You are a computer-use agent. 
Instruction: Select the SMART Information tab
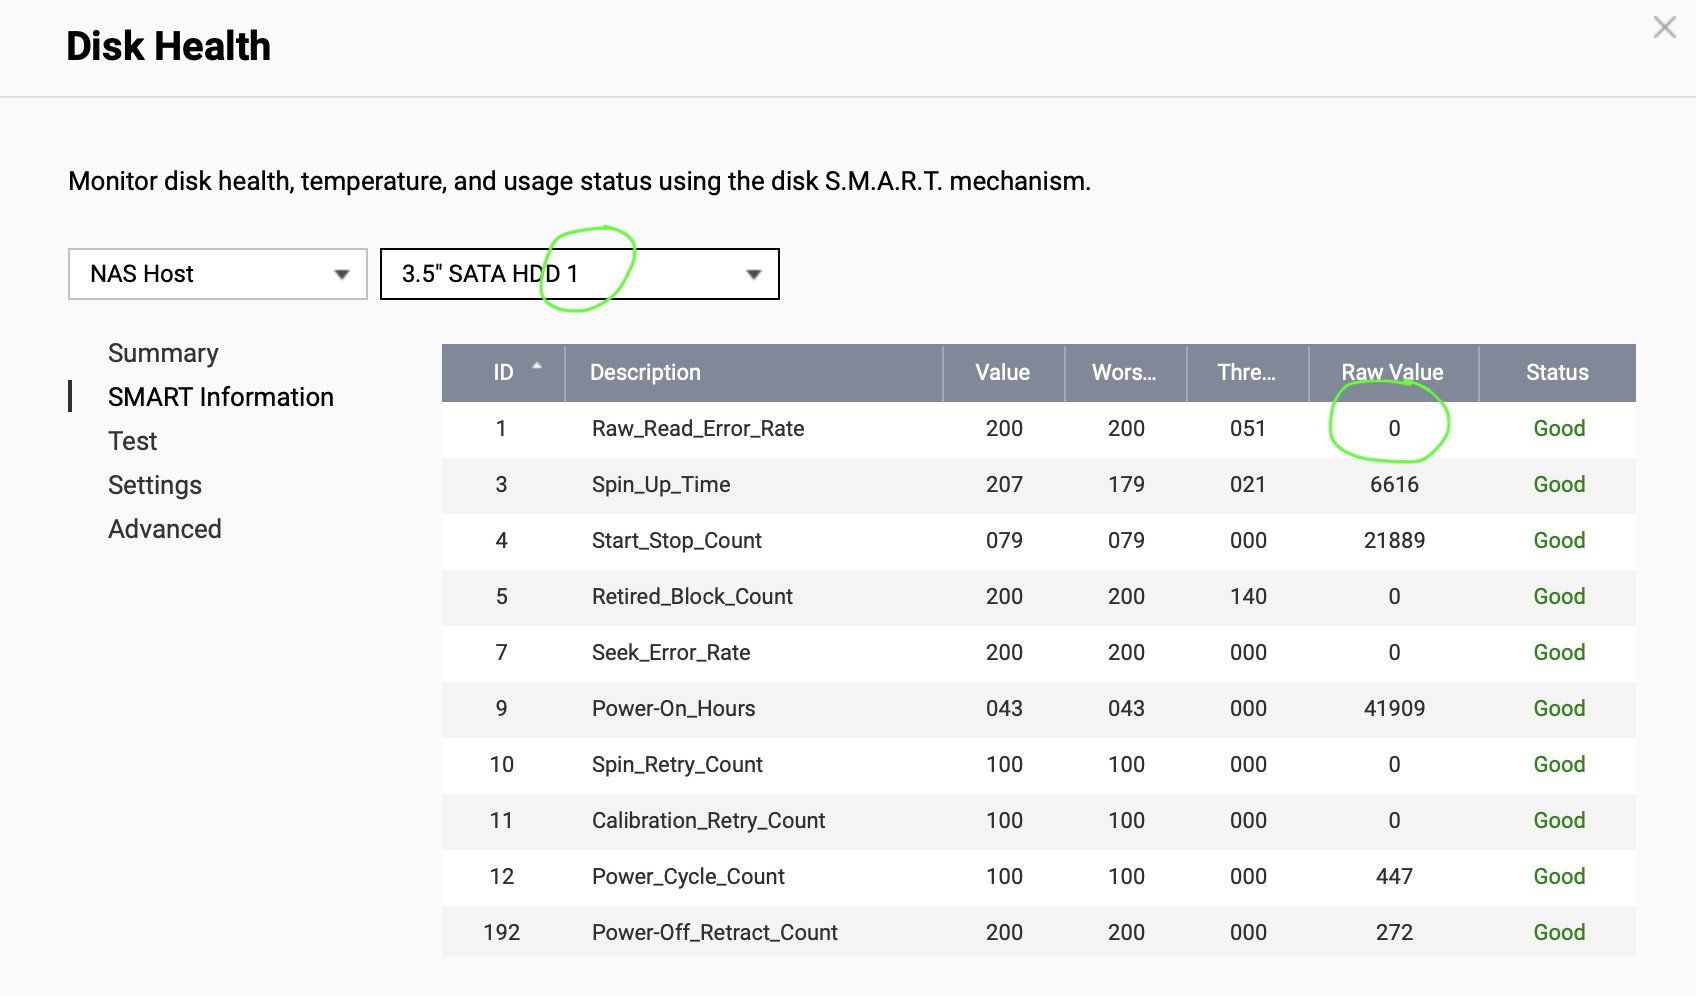(x=220, y=397)
